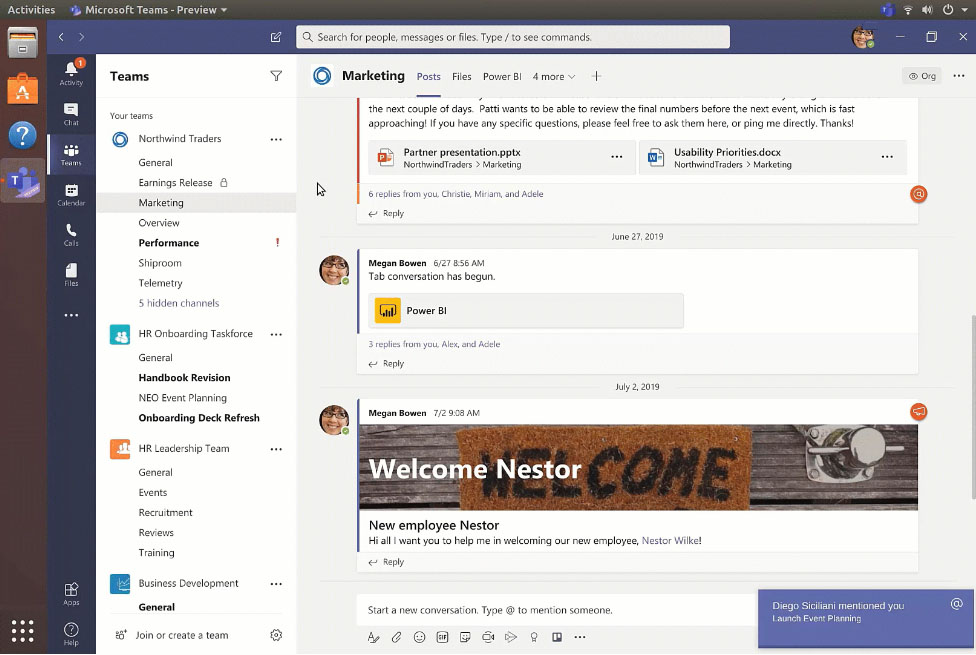Open the Ubuntu Software dock icon

coord(22,88)
